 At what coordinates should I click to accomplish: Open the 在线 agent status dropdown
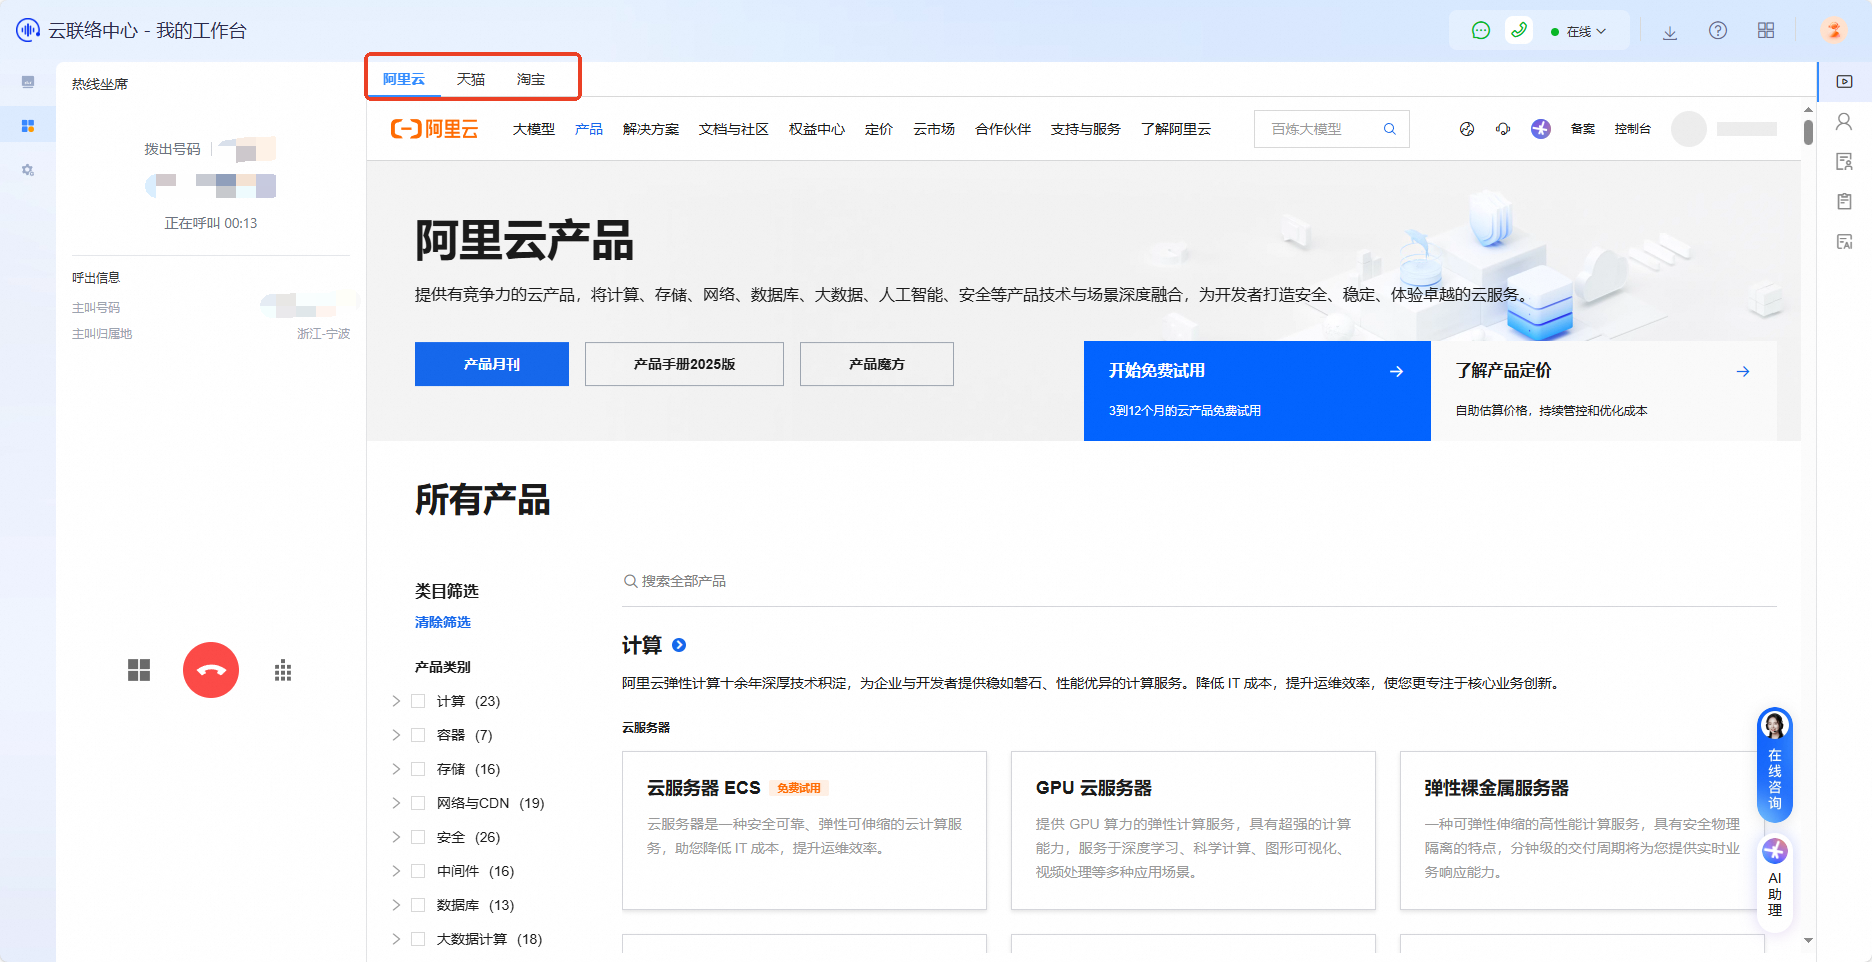1578,32
